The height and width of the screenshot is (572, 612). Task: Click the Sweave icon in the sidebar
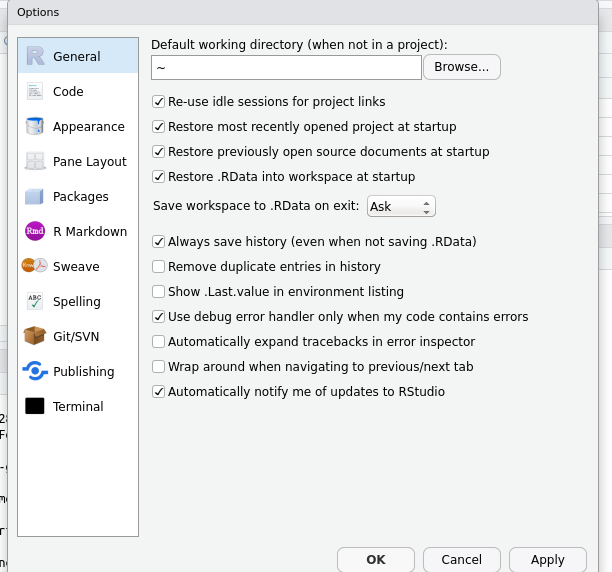tap(35, 267)
